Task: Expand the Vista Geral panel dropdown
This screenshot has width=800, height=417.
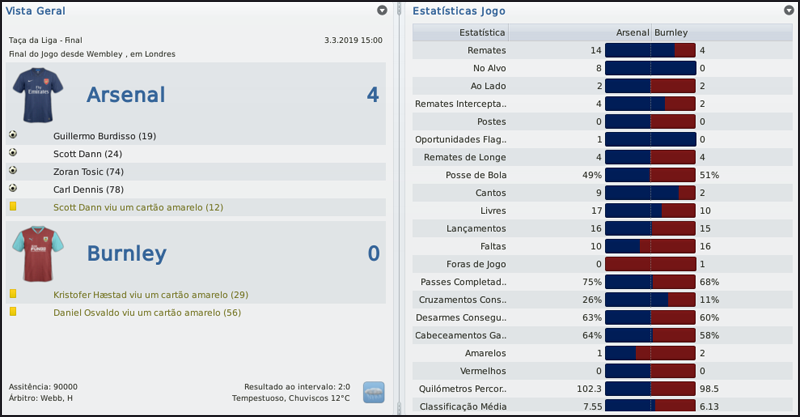Action: [x=382, y=10]
